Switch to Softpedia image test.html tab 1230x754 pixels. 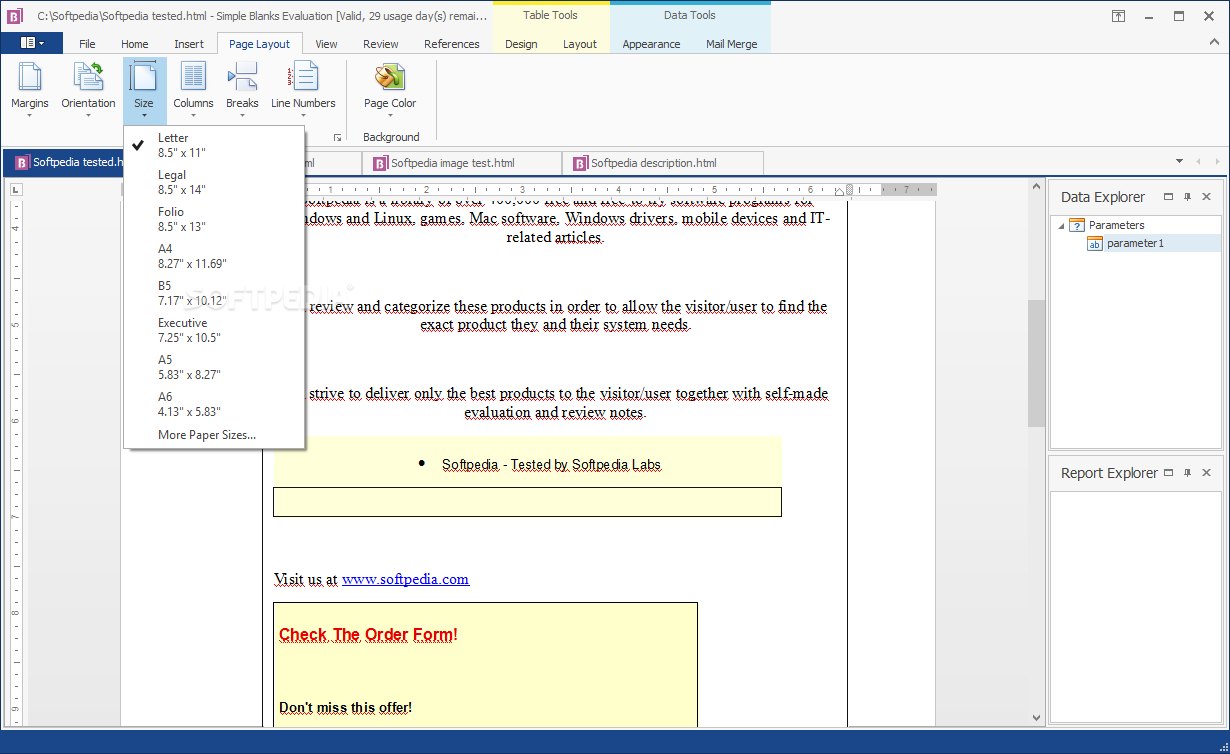point(462,163)
